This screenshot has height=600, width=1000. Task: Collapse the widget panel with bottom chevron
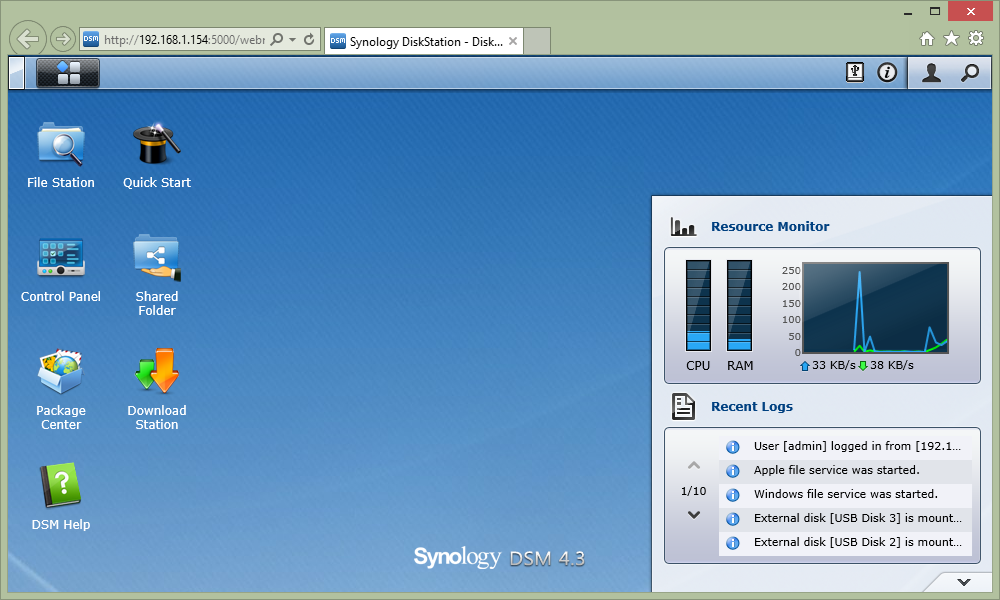pyautogui.click(x=964, y=582)
